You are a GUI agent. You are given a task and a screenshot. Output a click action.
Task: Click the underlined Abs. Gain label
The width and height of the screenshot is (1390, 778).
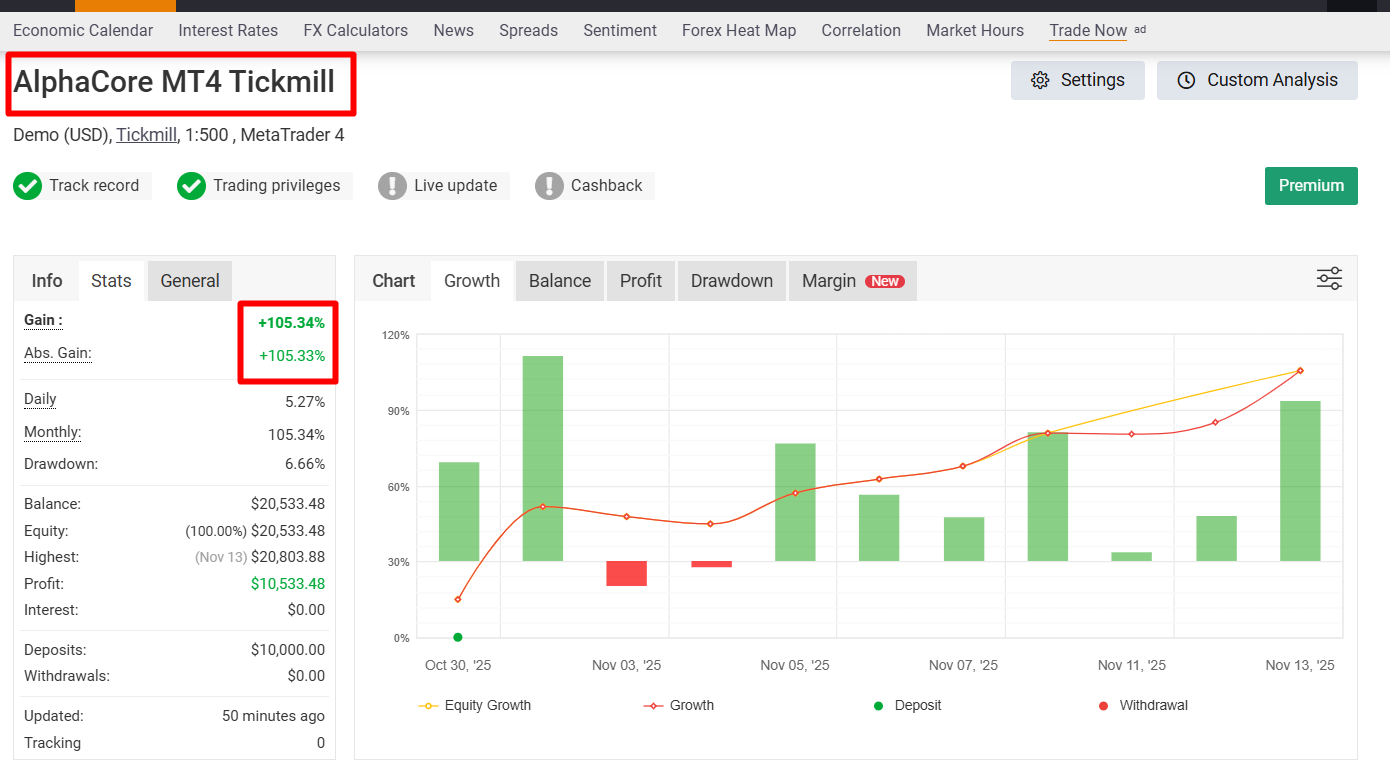[x=58, y=353]
